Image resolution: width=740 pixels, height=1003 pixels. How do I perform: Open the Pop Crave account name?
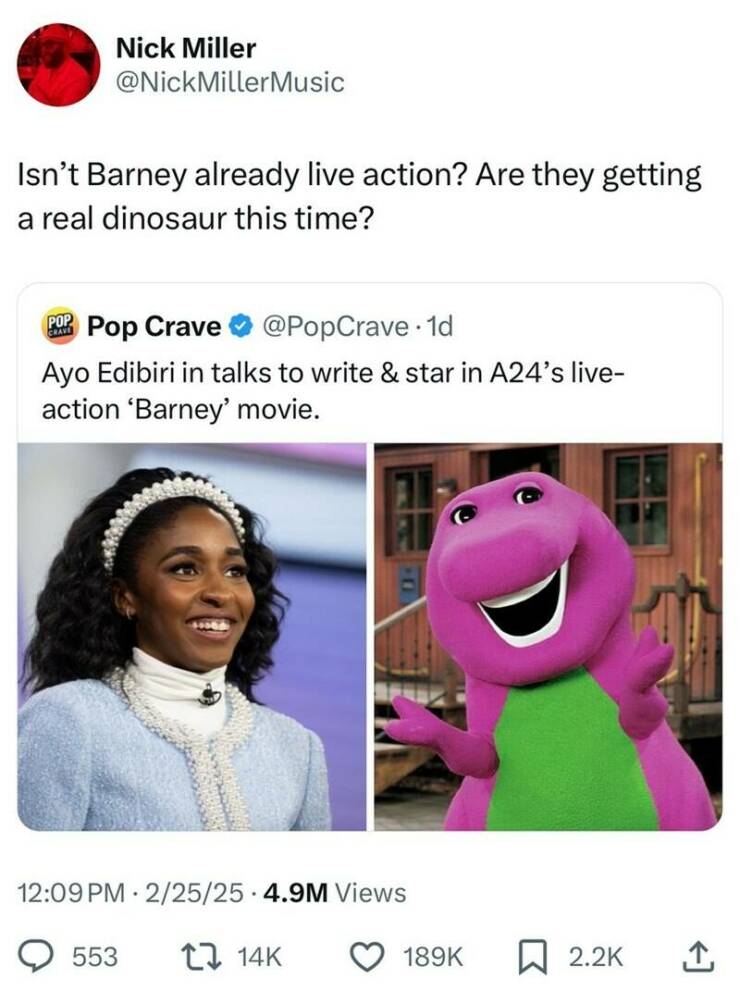(154, 326)
